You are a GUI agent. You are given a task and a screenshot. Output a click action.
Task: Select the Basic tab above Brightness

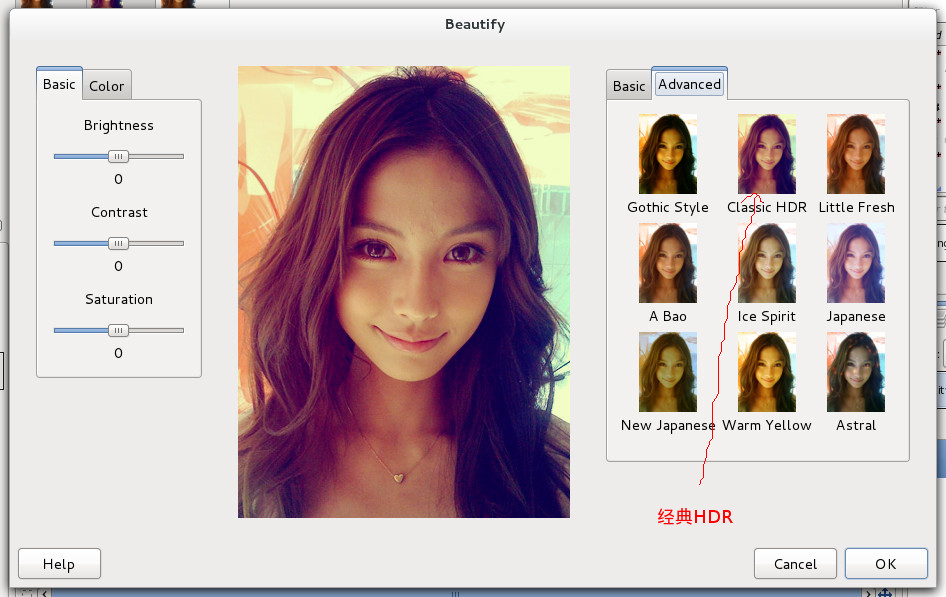59,84
